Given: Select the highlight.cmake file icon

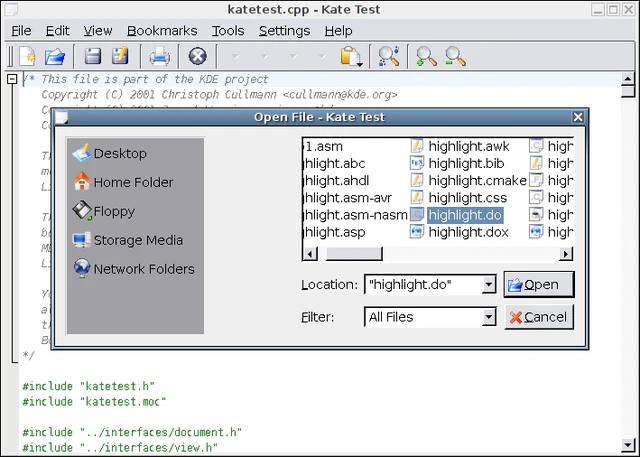Looking at the screenshot, I should point(417,180).
